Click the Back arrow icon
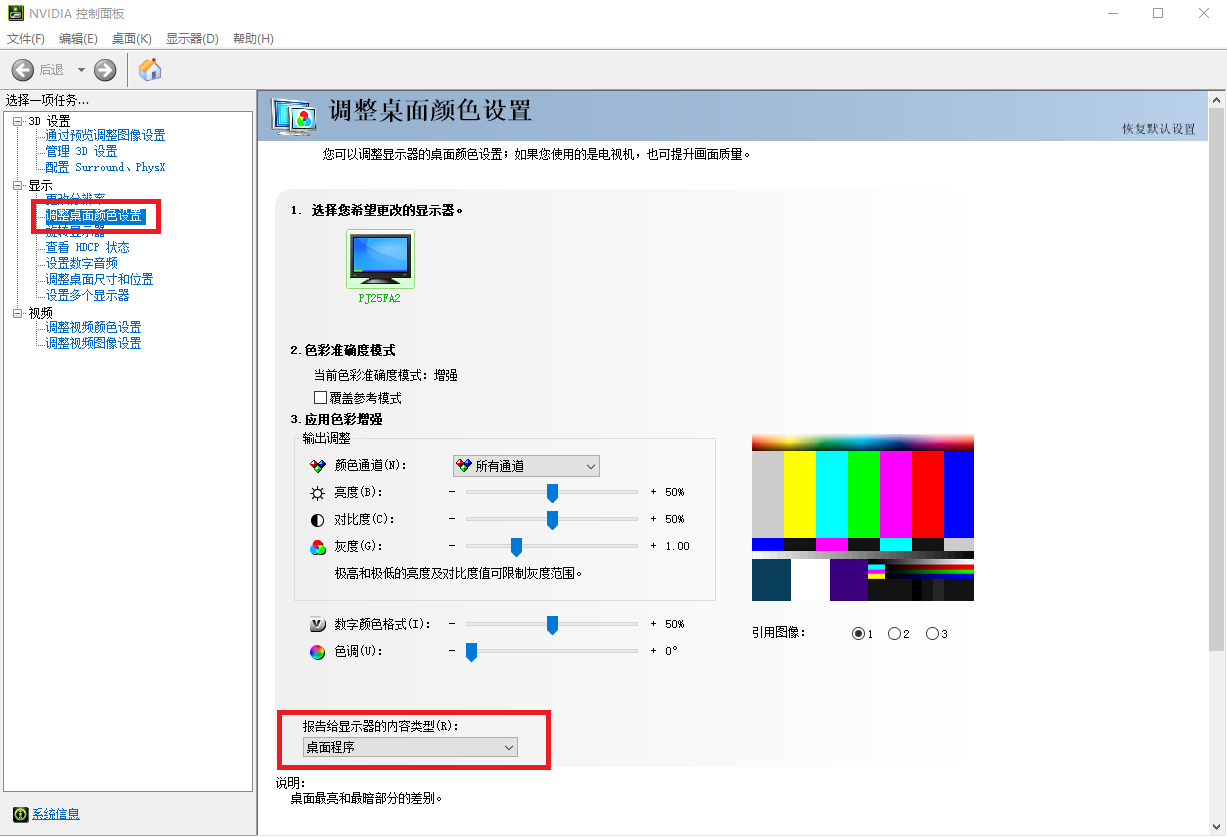1227x837 pixels. 22,70
